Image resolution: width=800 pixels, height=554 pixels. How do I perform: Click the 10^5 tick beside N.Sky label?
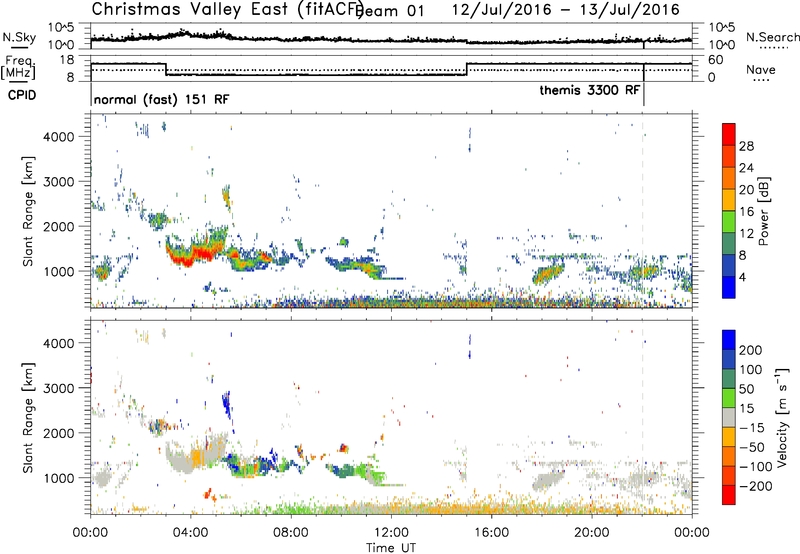coord(61,27)
